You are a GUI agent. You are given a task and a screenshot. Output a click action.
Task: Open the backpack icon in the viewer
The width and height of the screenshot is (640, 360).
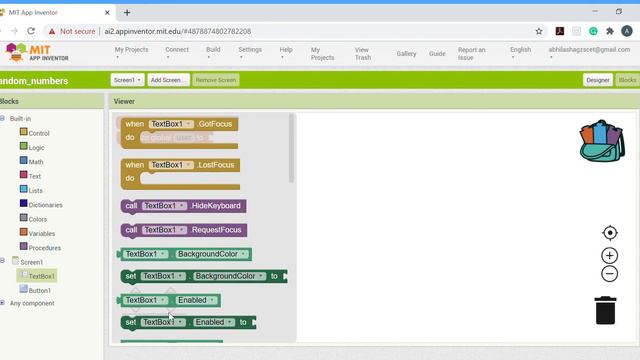pyautogui.click(x=602, y=141)
